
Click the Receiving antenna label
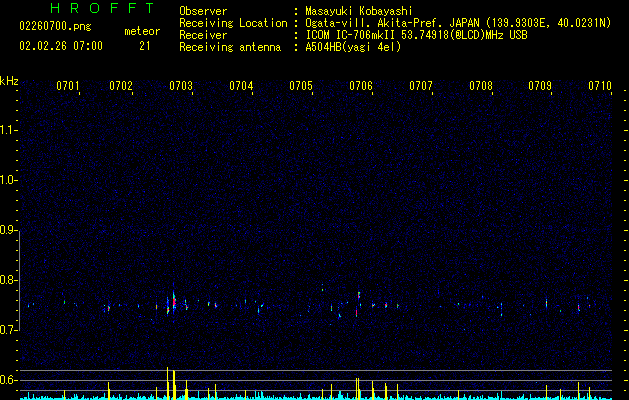[230, 47]
